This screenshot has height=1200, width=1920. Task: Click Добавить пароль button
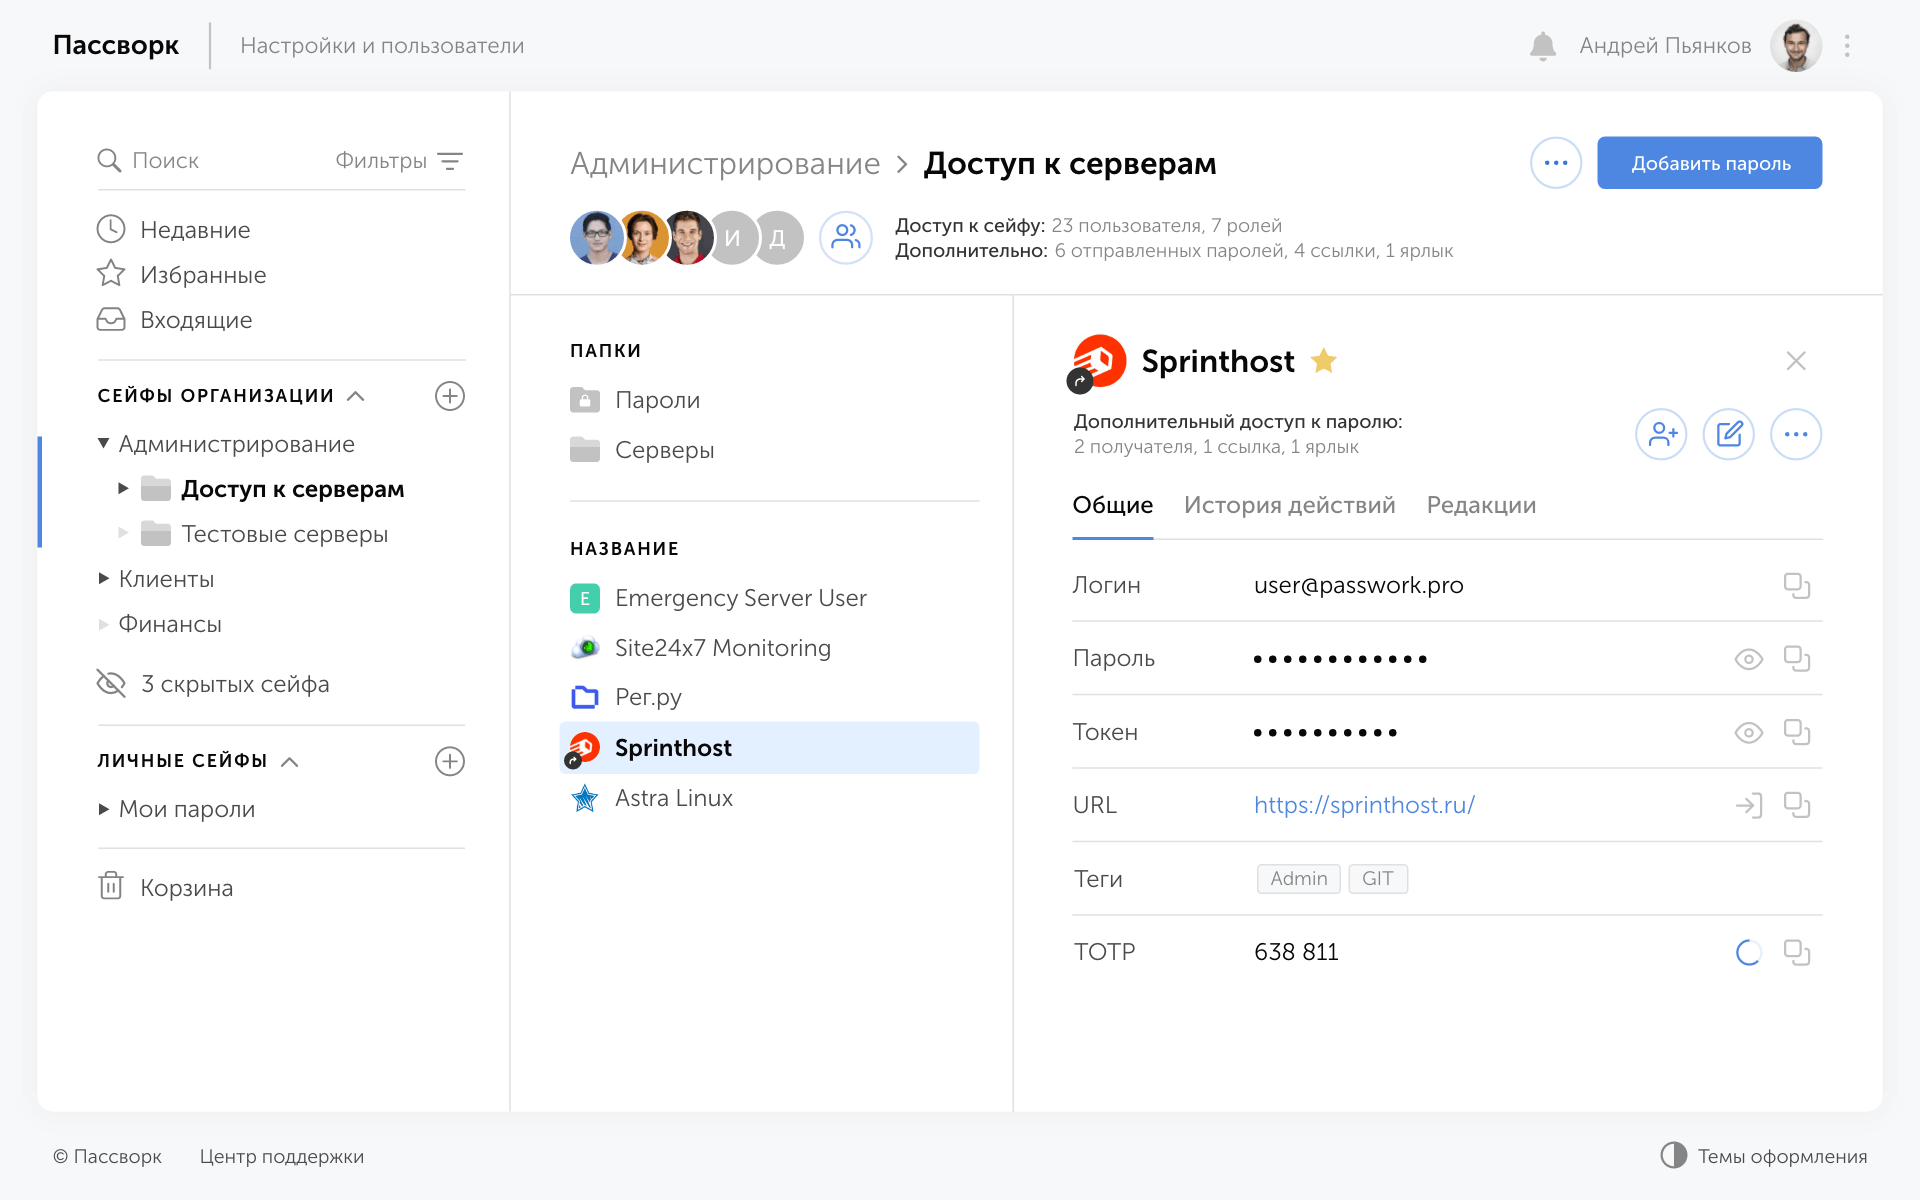(1710, 163)
